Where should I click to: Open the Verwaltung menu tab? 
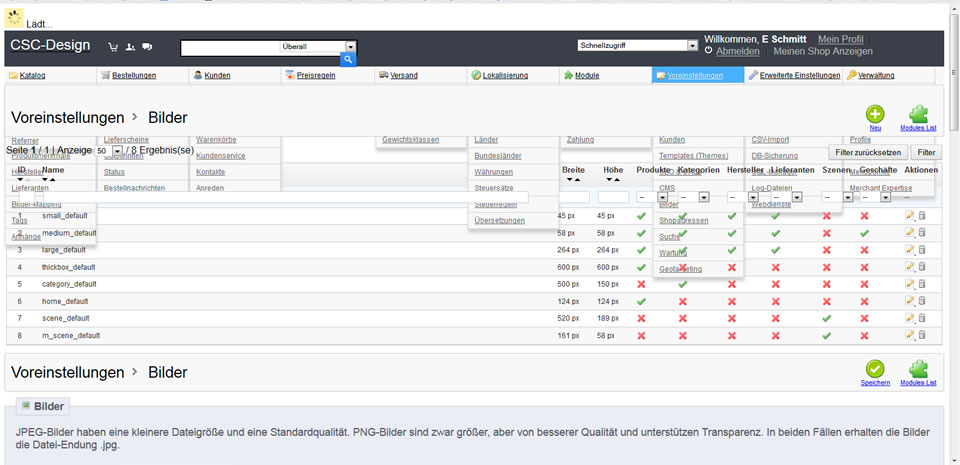tap(876, 76)
